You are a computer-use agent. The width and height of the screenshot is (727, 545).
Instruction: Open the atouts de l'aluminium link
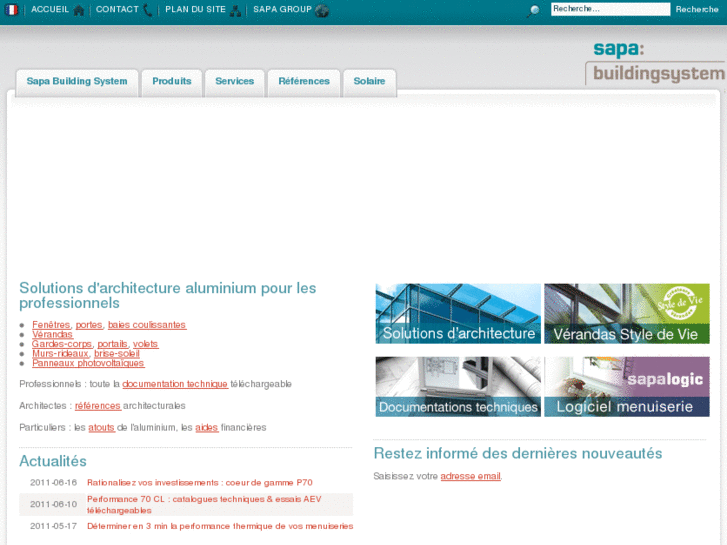pos(102,428)
